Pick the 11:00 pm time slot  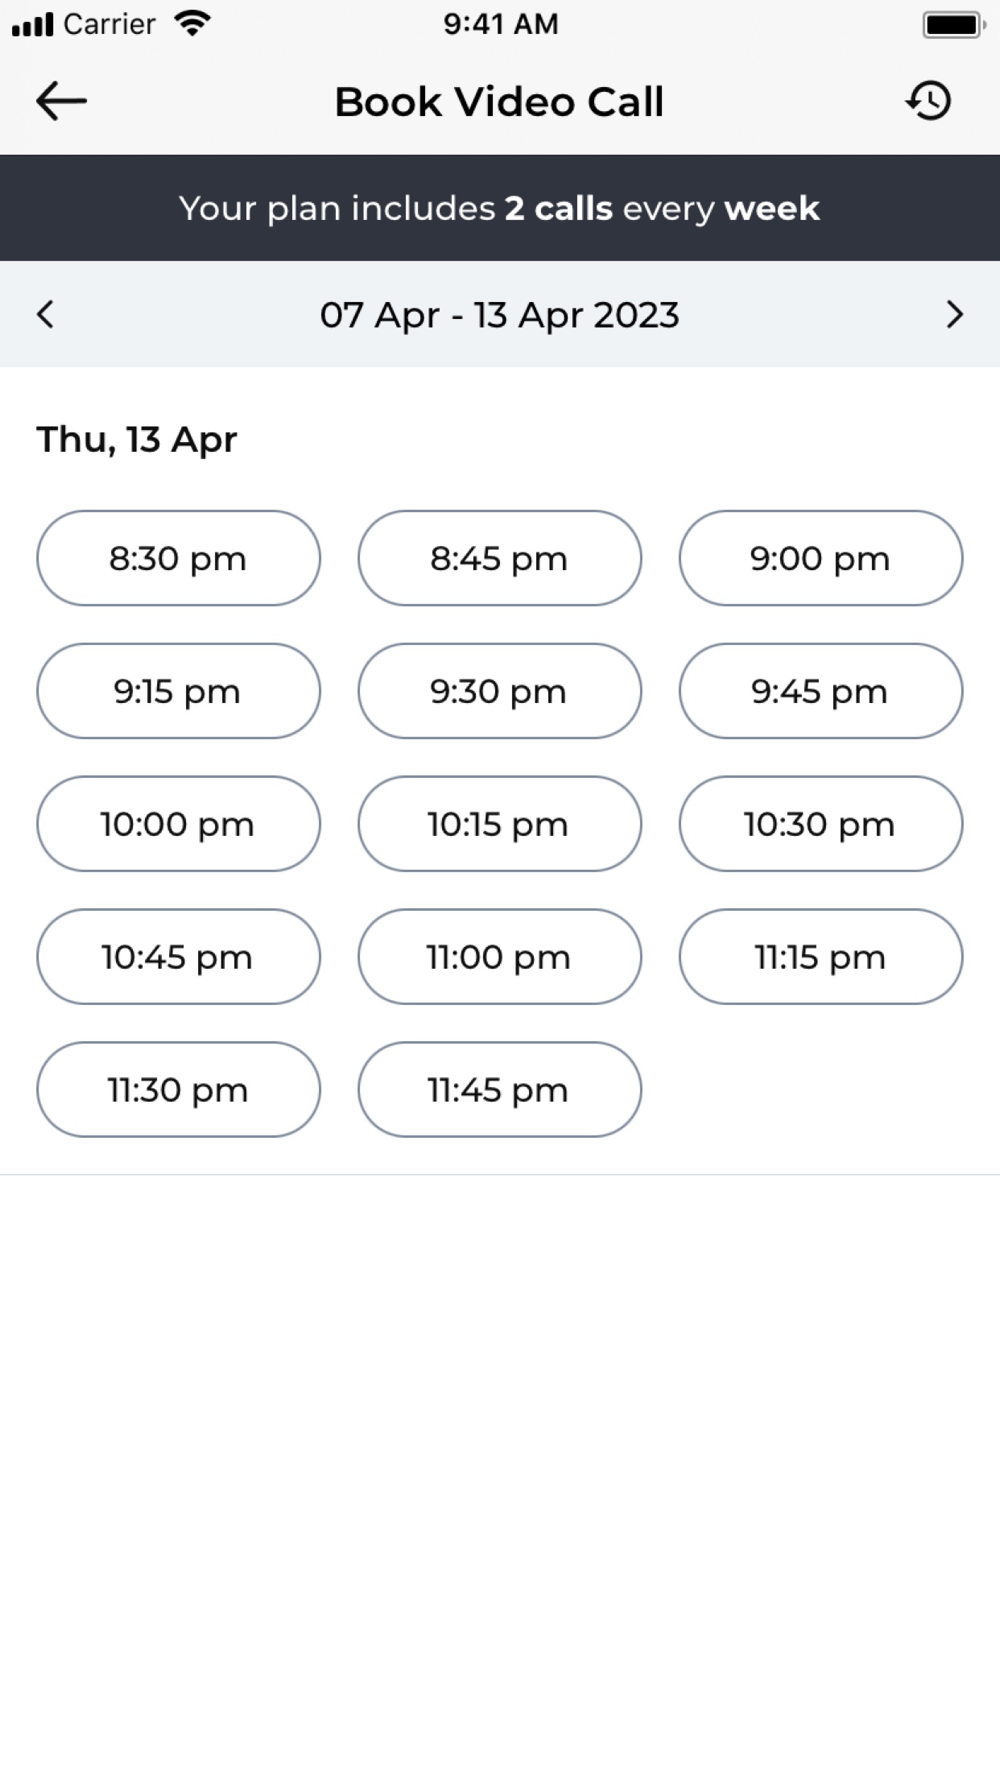(x=500, y=957)
